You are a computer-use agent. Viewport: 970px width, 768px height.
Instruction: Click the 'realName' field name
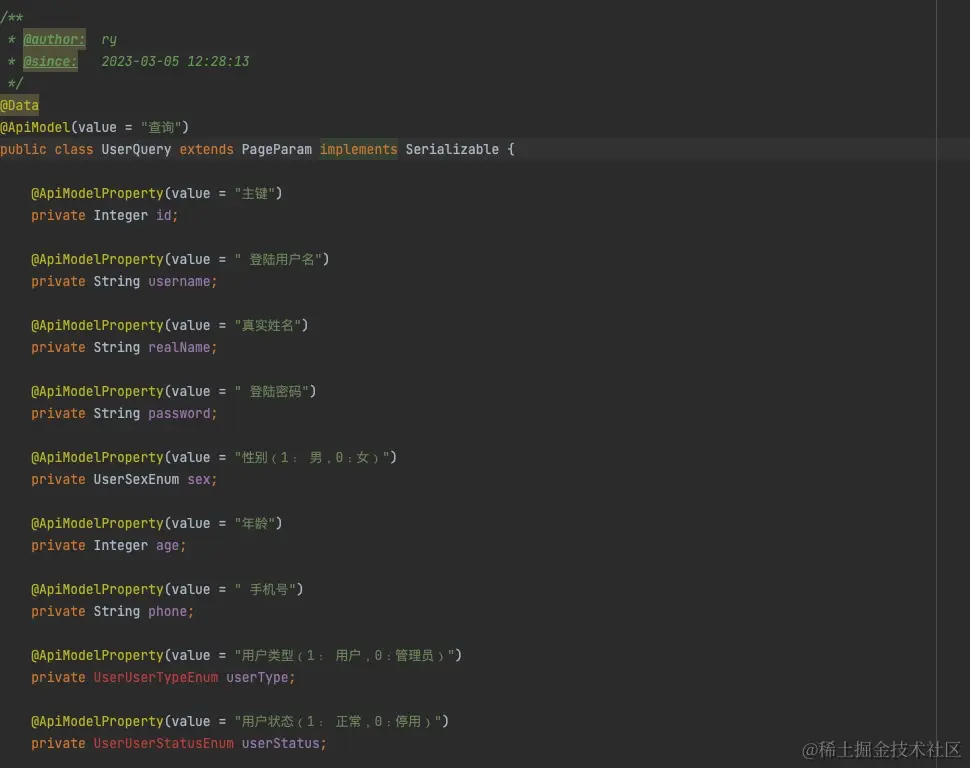pos(179,348)
